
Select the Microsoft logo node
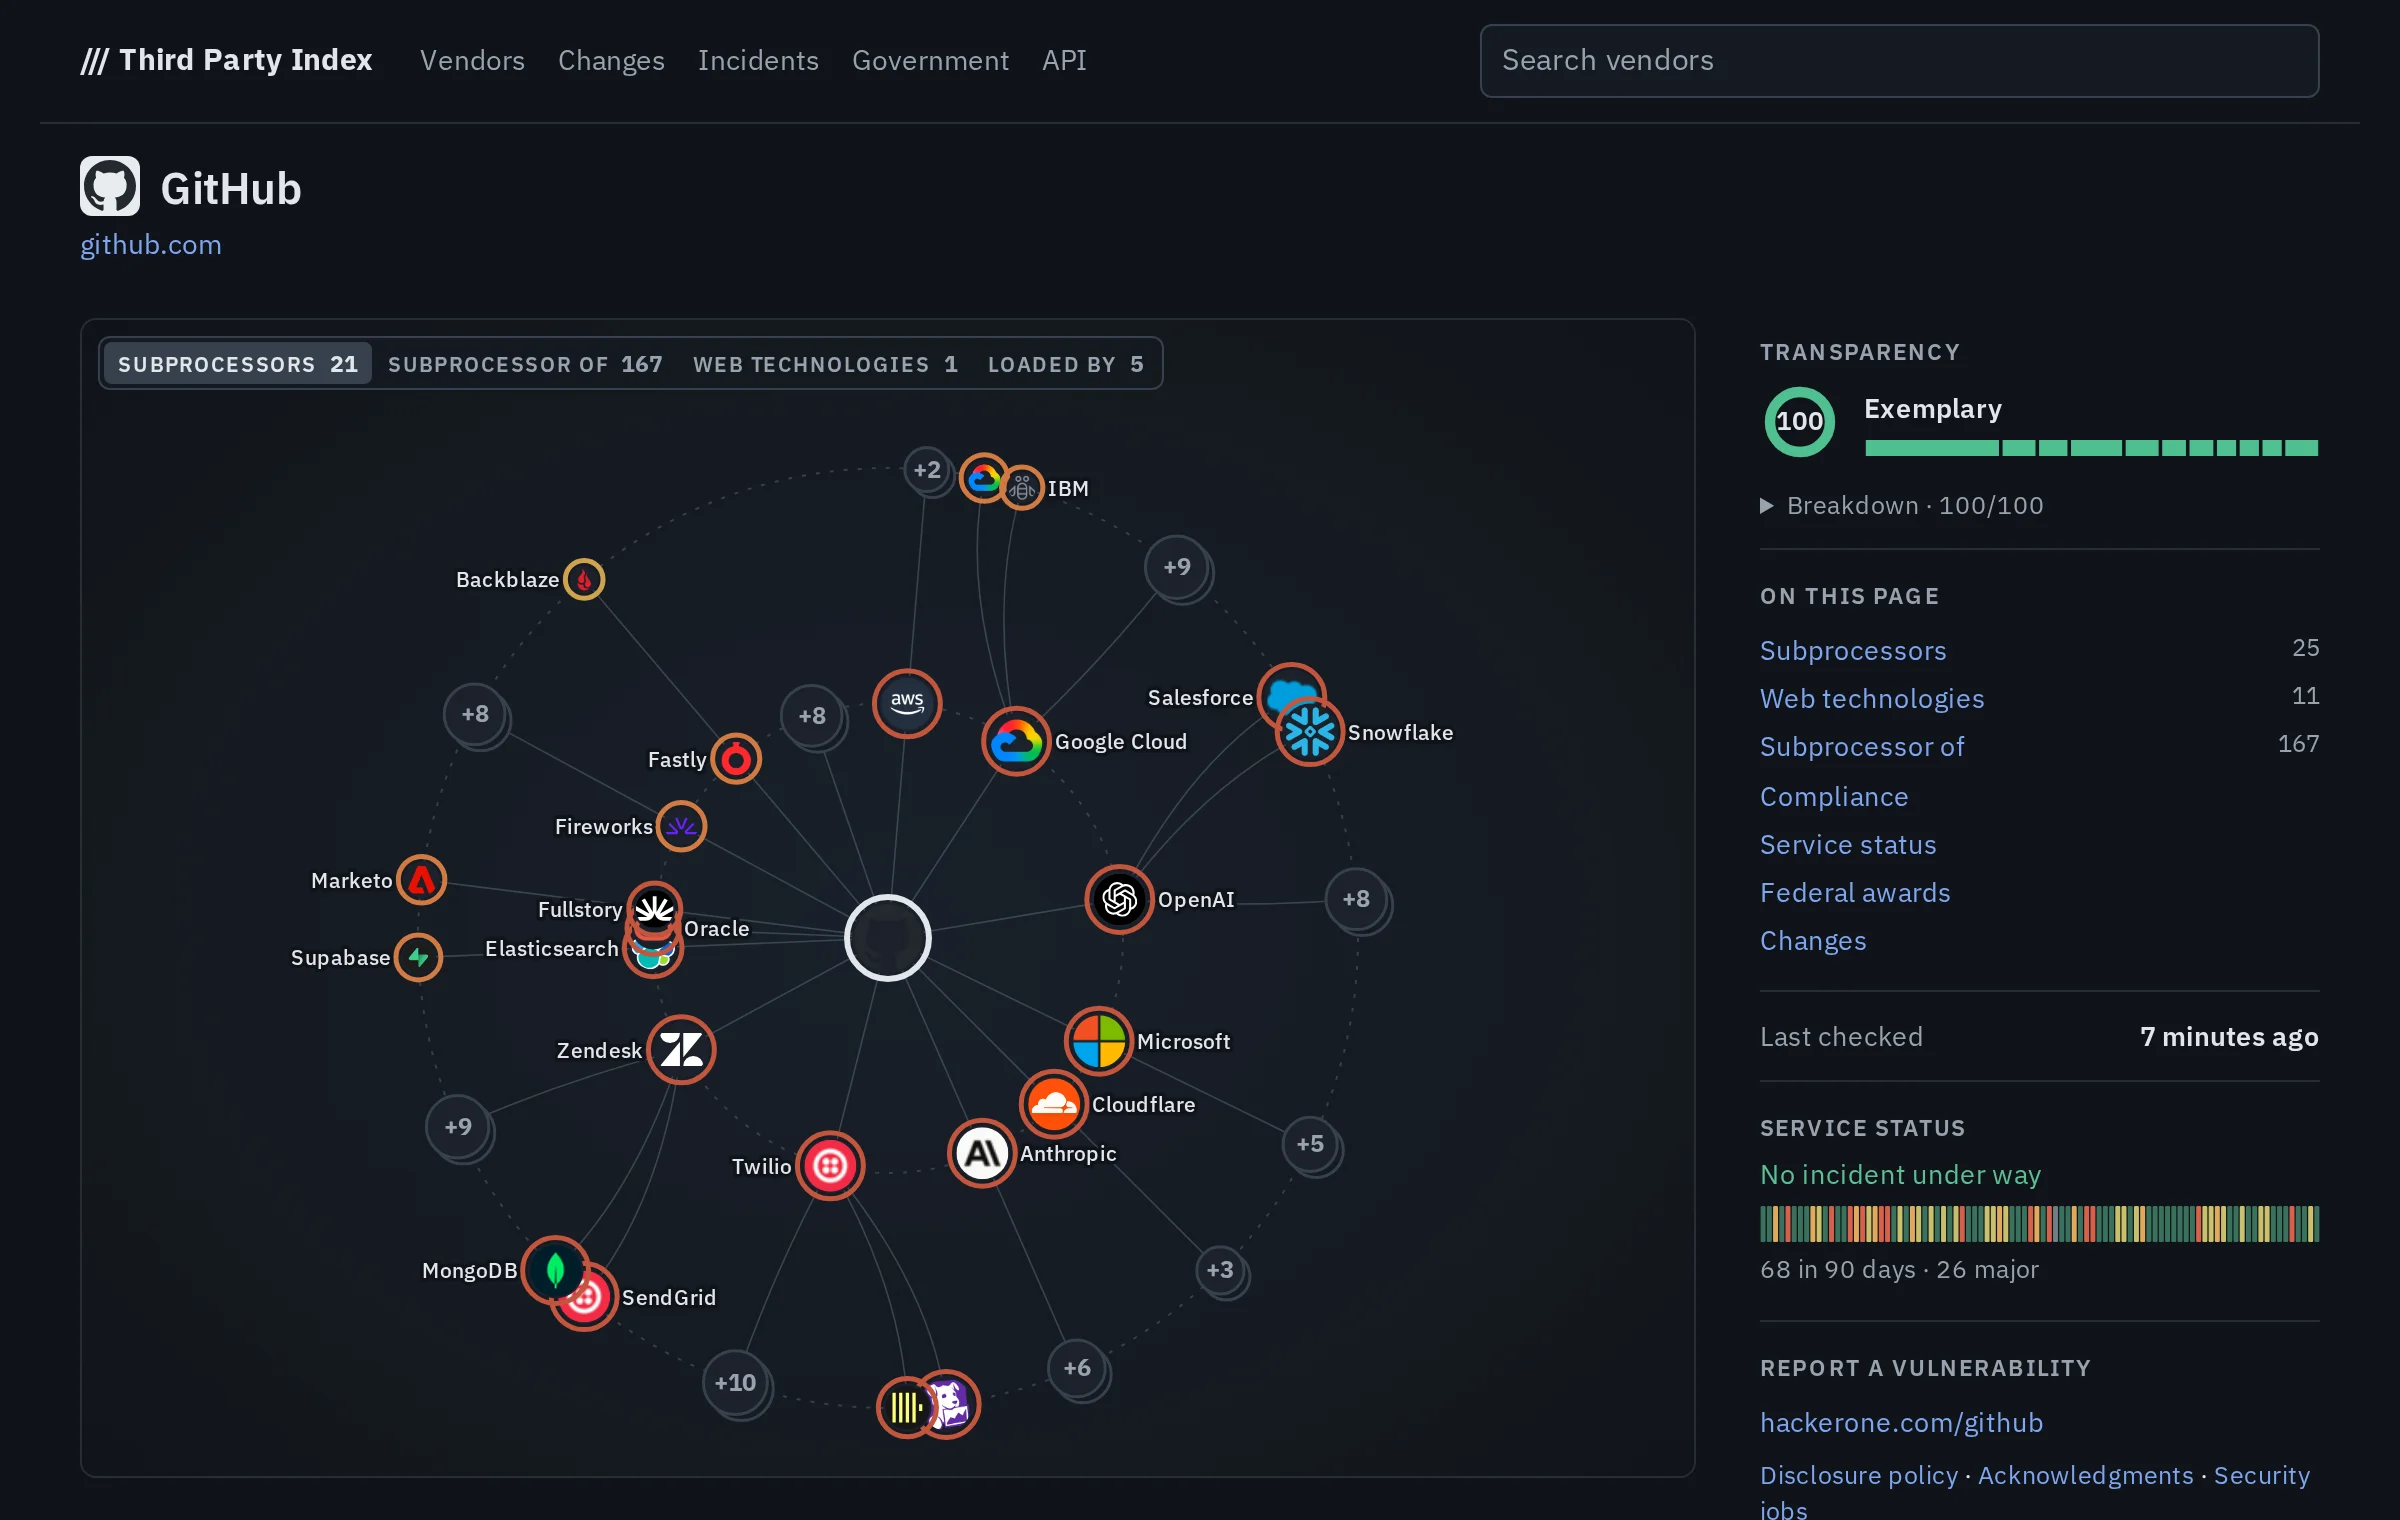(1098, 1041)
